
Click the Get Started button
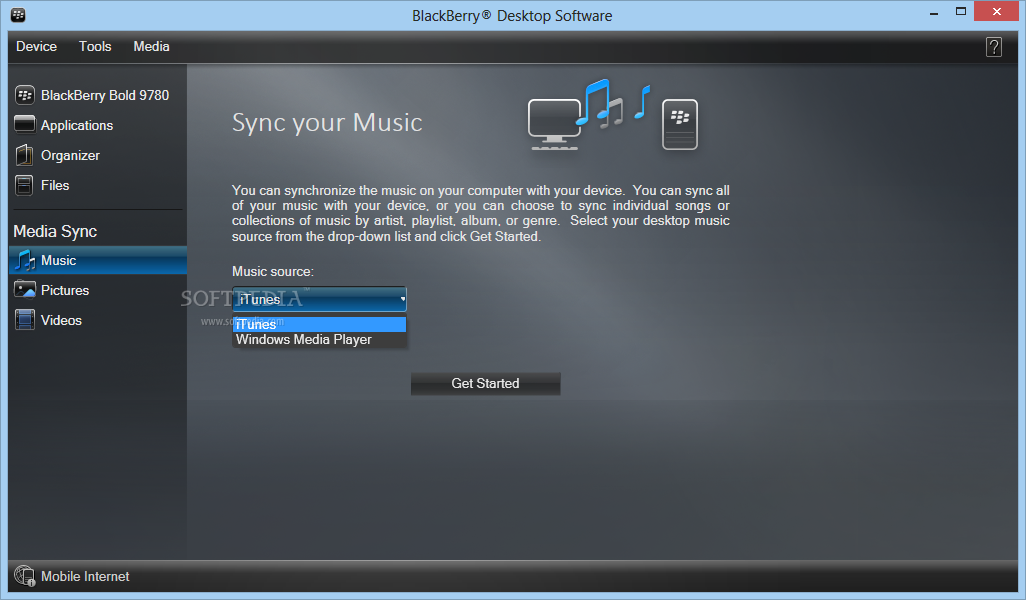click(486, 383)
